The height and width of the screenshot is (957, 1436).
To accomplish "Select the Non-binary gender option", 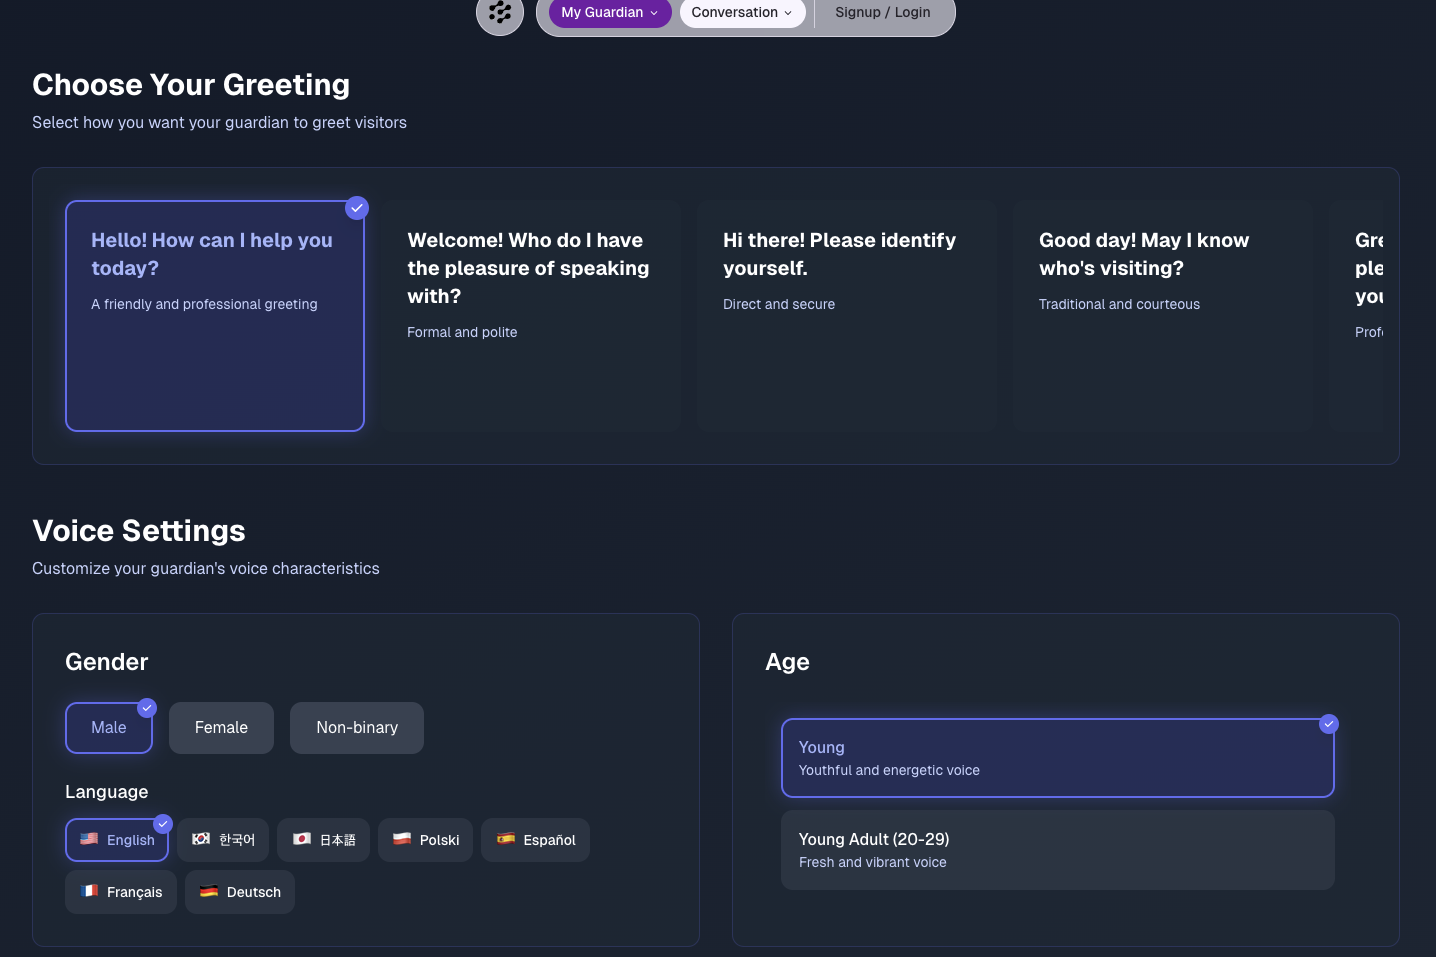I will (x=356, y=727).
